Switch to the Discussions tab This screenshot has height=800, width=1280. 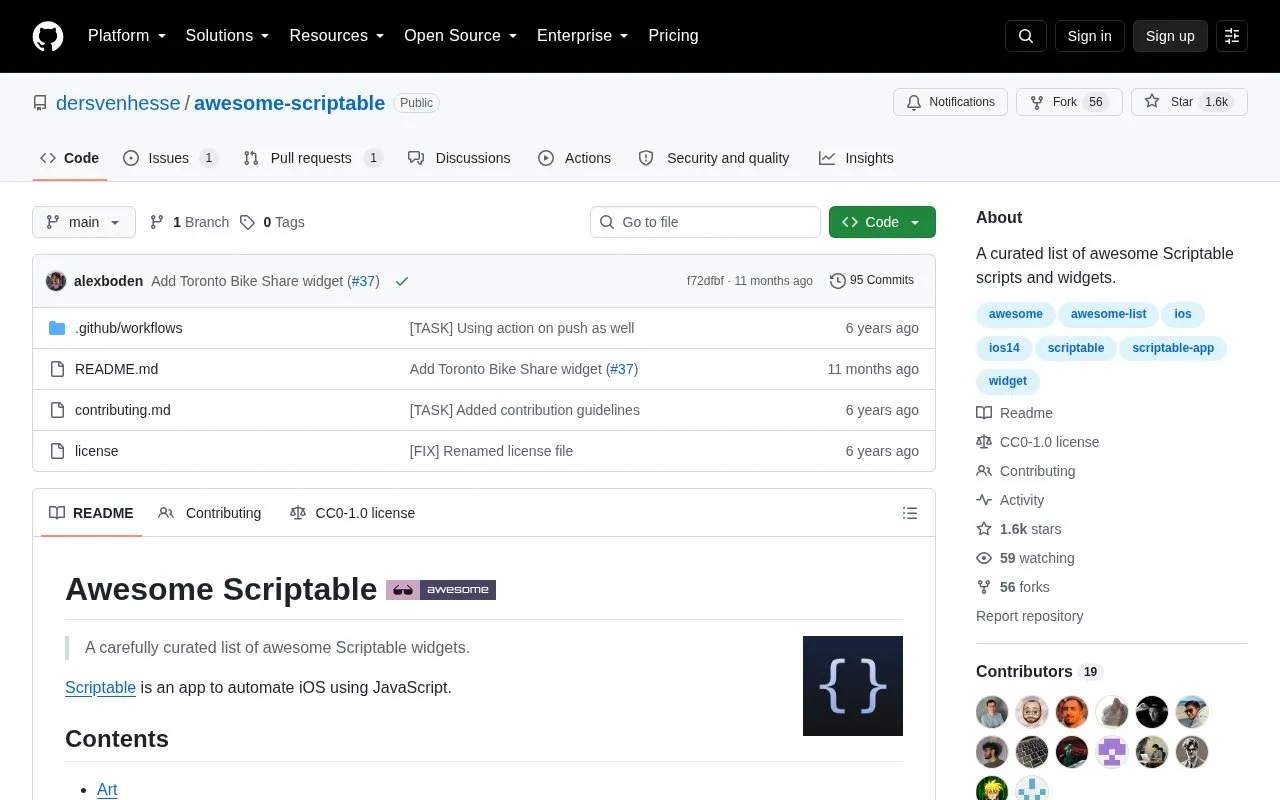coord(459,158)
